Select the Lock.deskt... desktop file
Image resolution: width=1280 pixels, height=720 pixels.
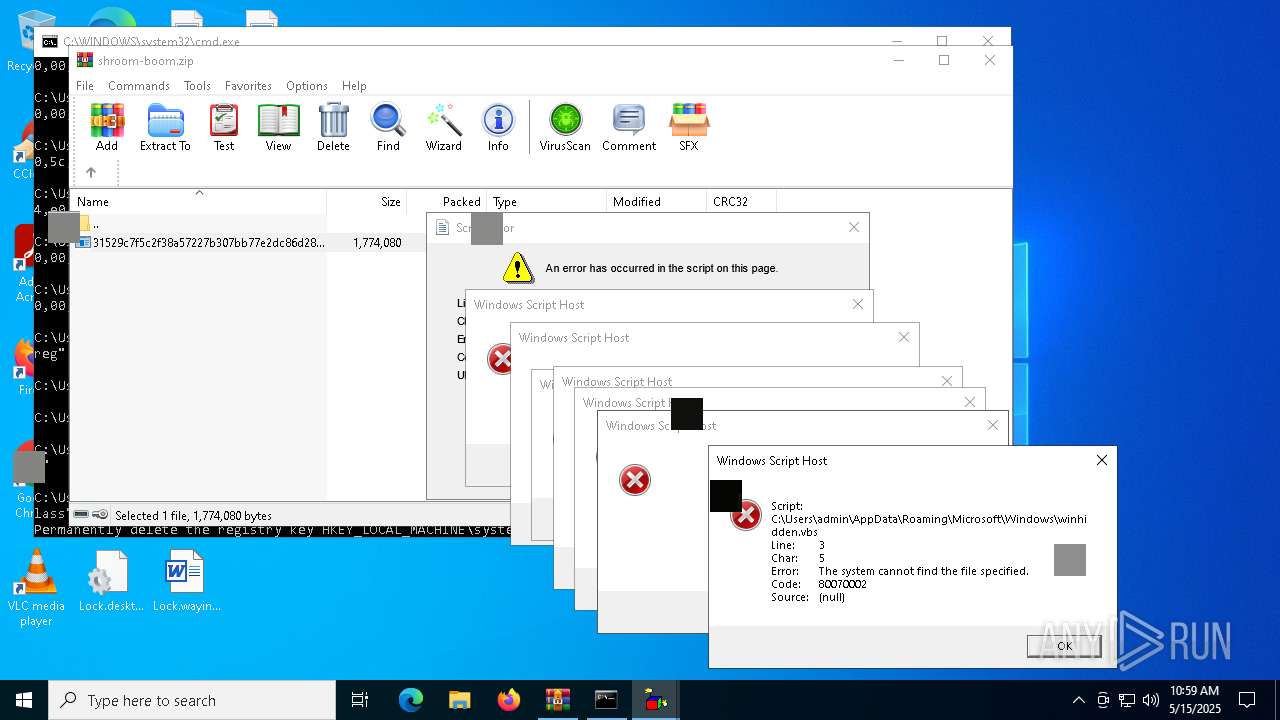coord(111,581)
